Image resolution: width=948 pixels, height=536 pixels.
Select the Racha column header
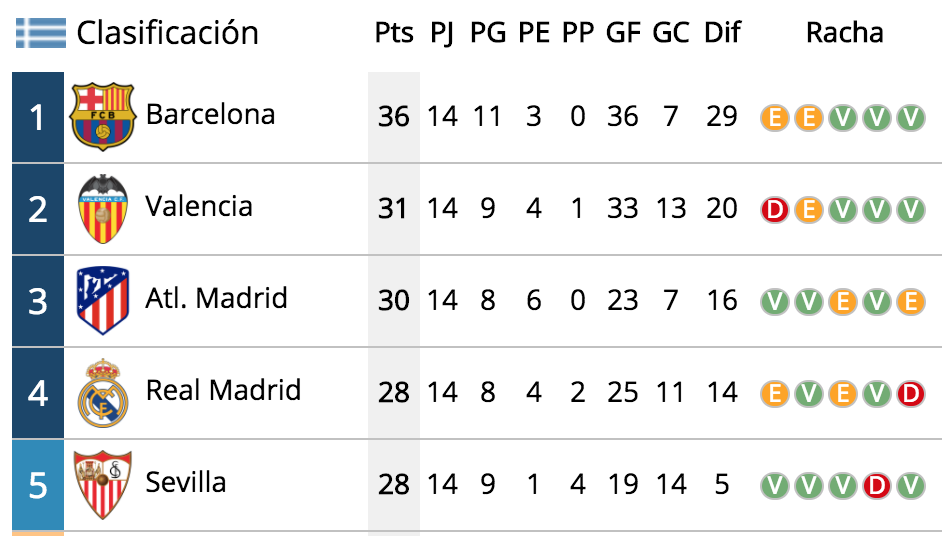pyautogui.click(x=845, y=33)
